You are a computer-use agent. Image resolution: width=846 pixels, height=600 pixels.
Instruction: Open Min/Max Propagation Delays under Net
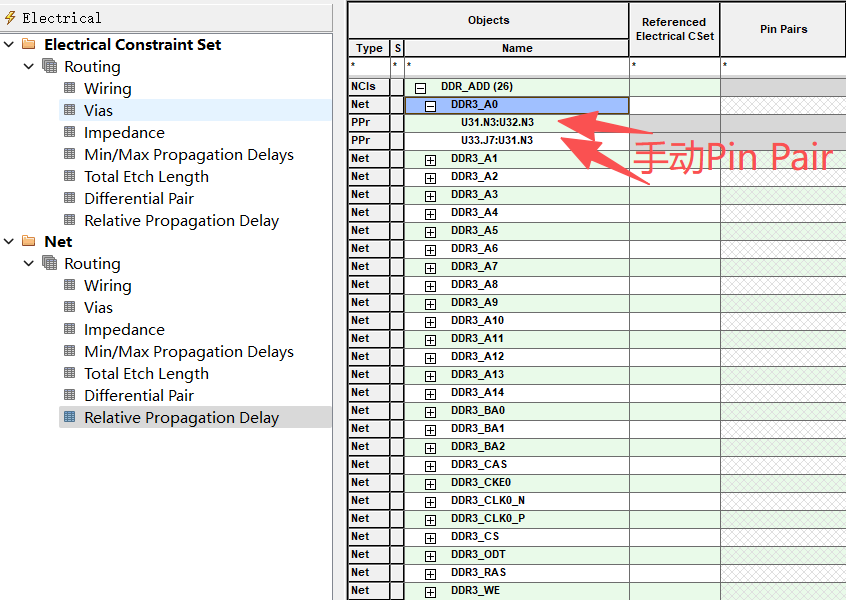[188, 352]
